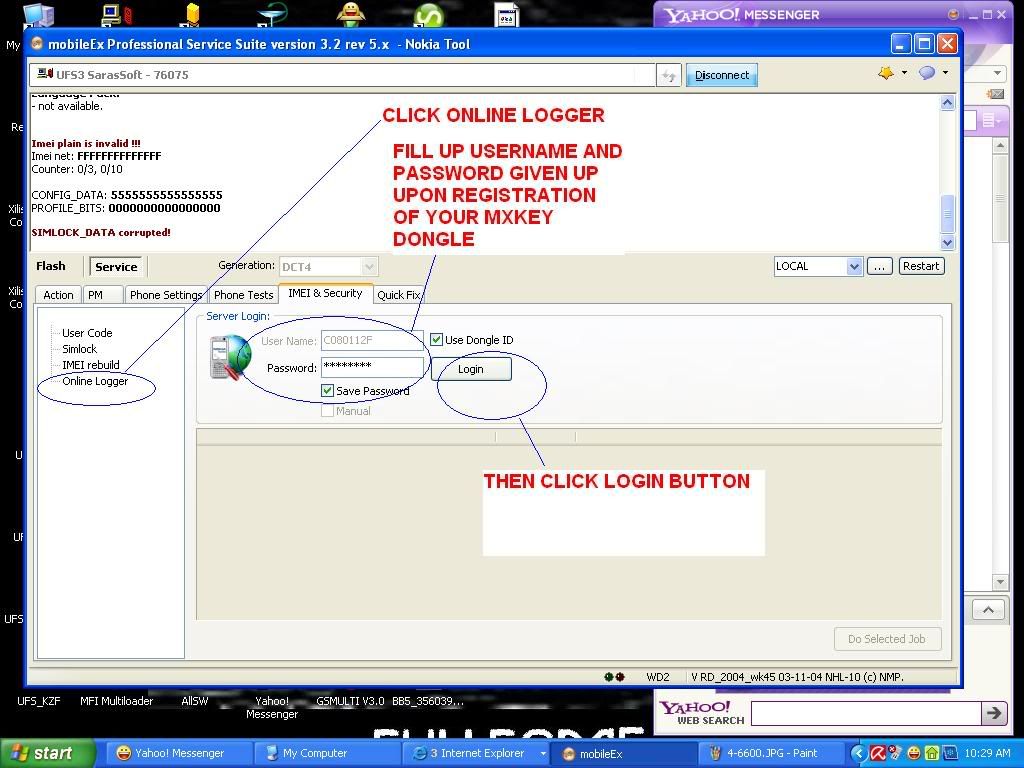Switch to the Service tab
Viewport: 1024px width, 768px height.
(x=116, y=266)
